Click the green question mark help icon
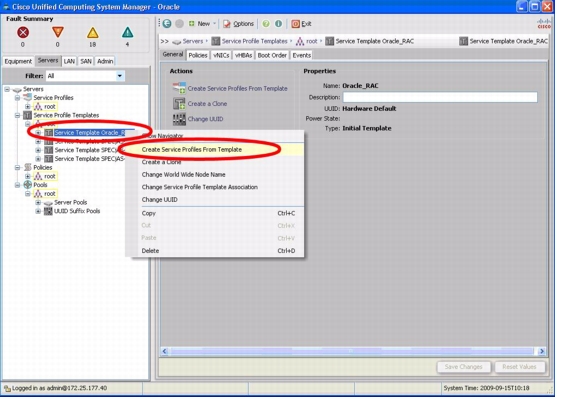Viewport: 573px width, 407px height. point(266,24)
